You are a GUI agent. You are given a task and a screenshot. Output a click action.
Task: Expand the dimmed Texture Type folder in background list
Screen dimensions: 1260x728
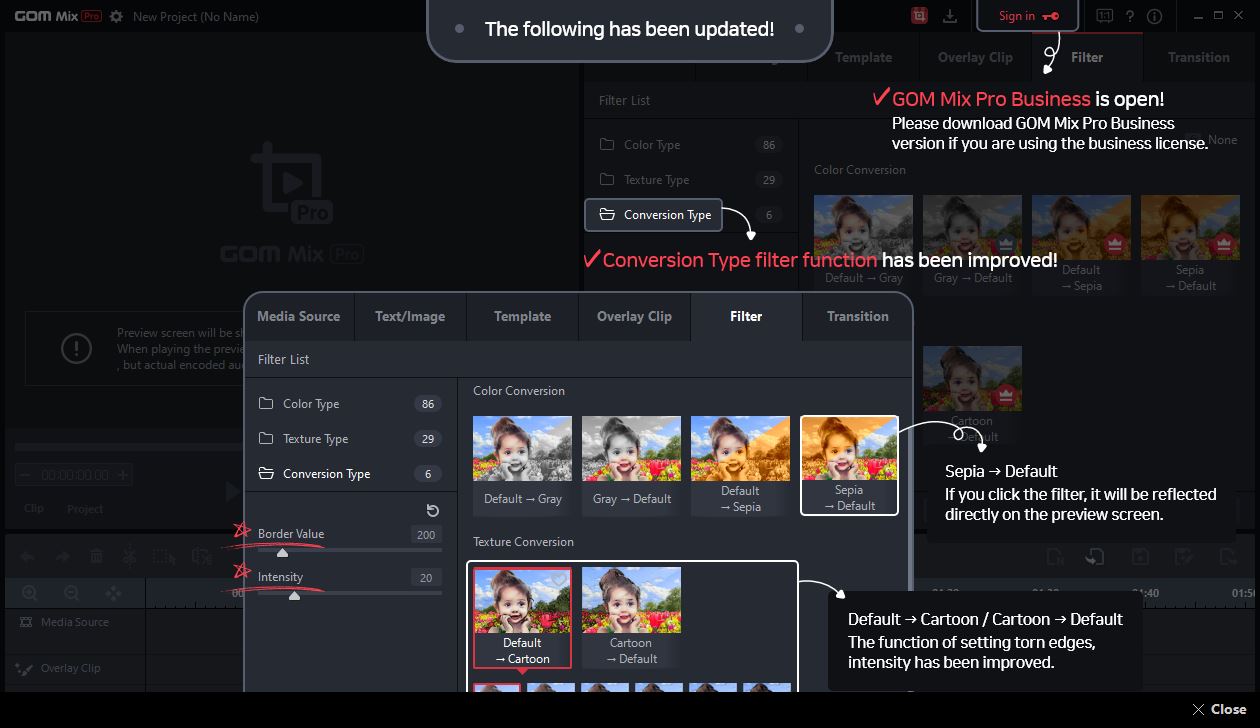pos(688,180)
